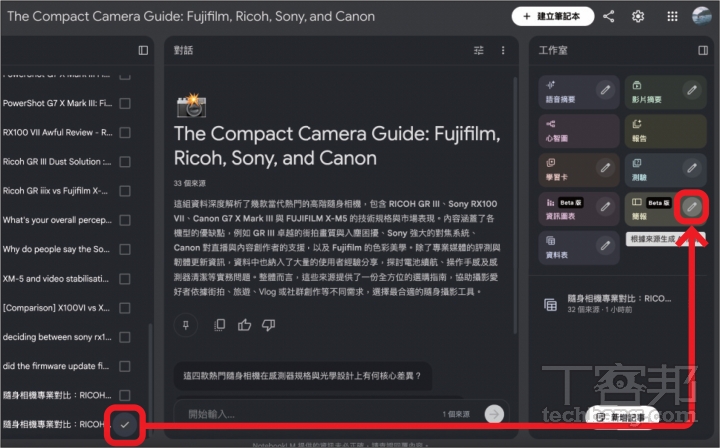Image resolution: width=720 pixels, height=448 pixels.
Task: Customize 簡報 with its pencil icon
Action: tap(692, 207)
